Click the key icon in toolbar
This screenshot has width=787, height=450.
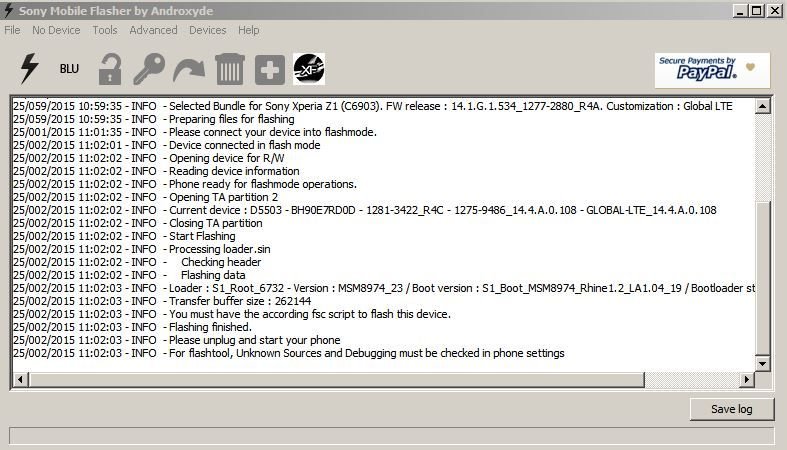click(x=149, y=69)
